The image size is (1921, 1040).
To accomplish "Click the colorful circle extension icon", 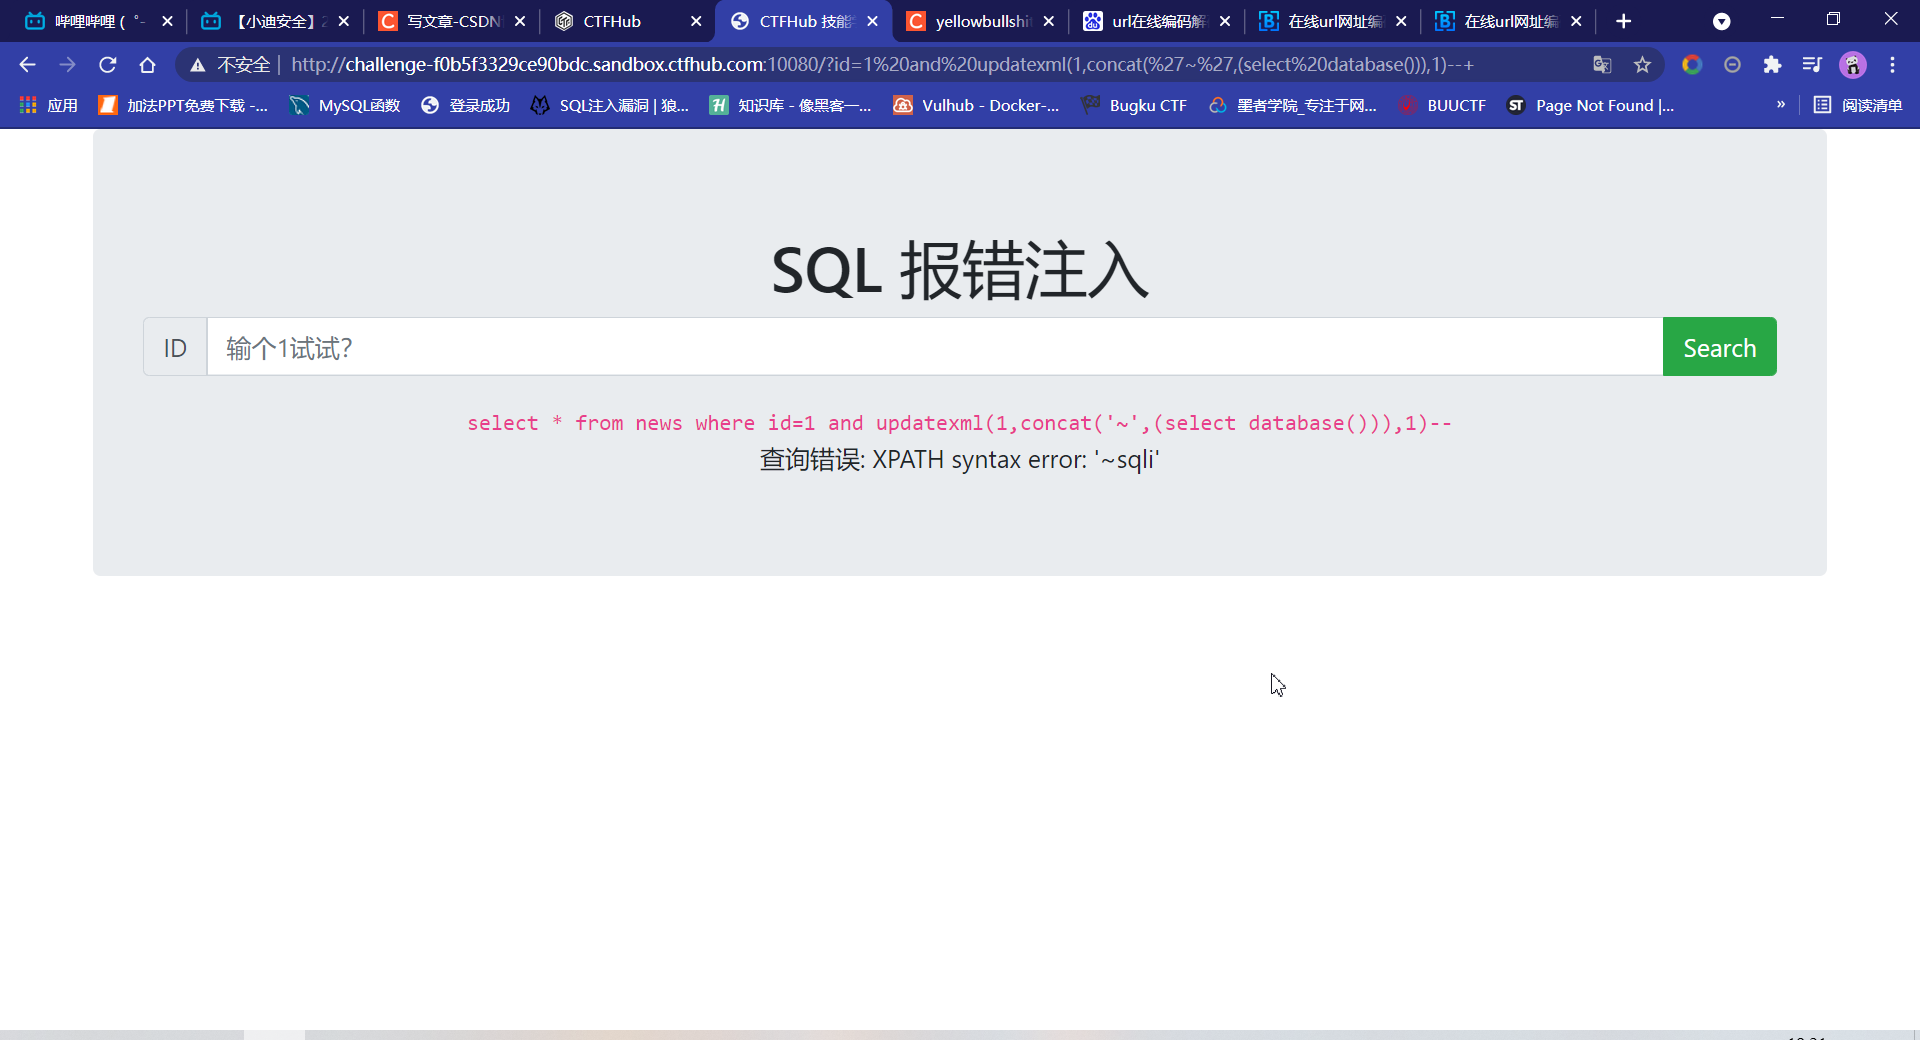I will tap(1692, 65).
